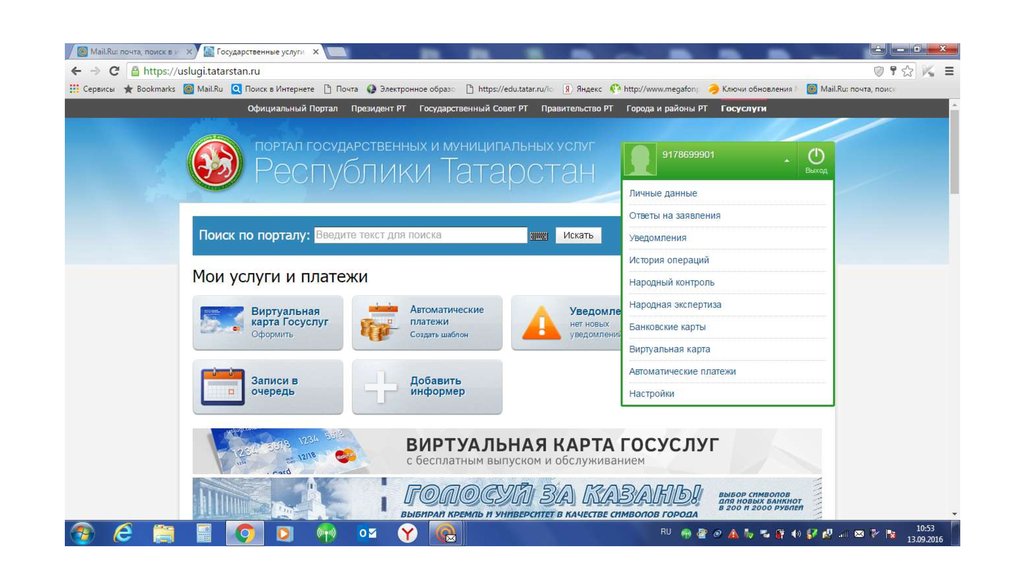Screen dimensions: 1024x574
Task: Click the virtual card Госуслуг banner
Action: (x=507, y=451)
